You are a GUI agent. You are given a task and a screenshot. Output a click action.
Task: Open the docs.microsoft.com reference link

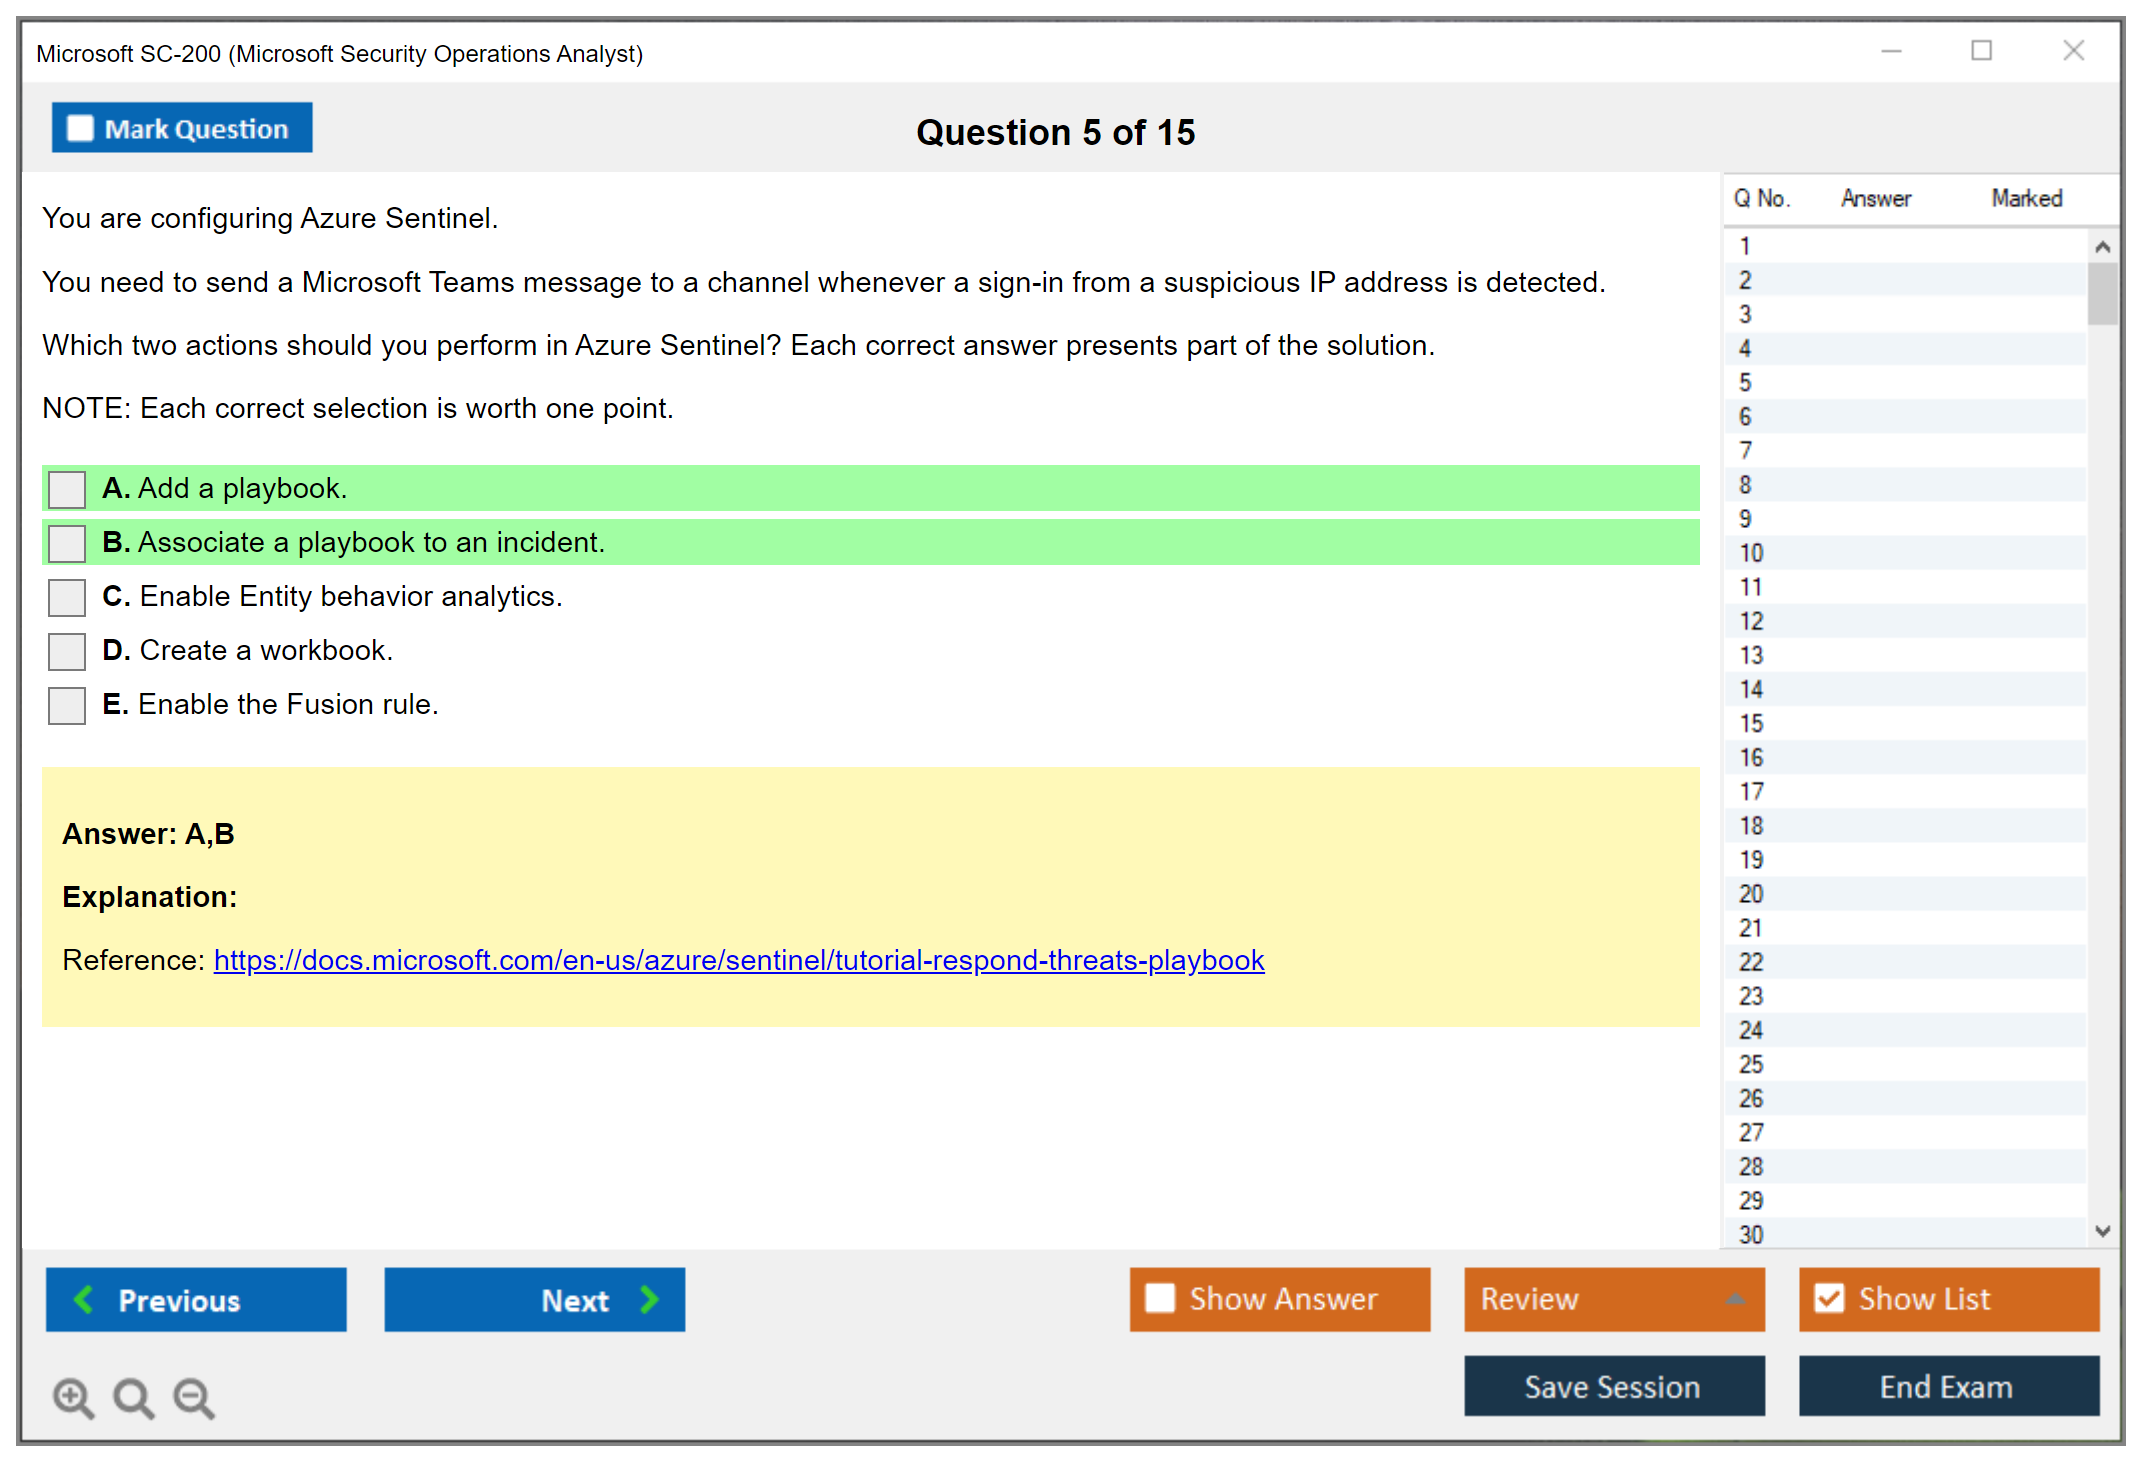coord(738,960)
